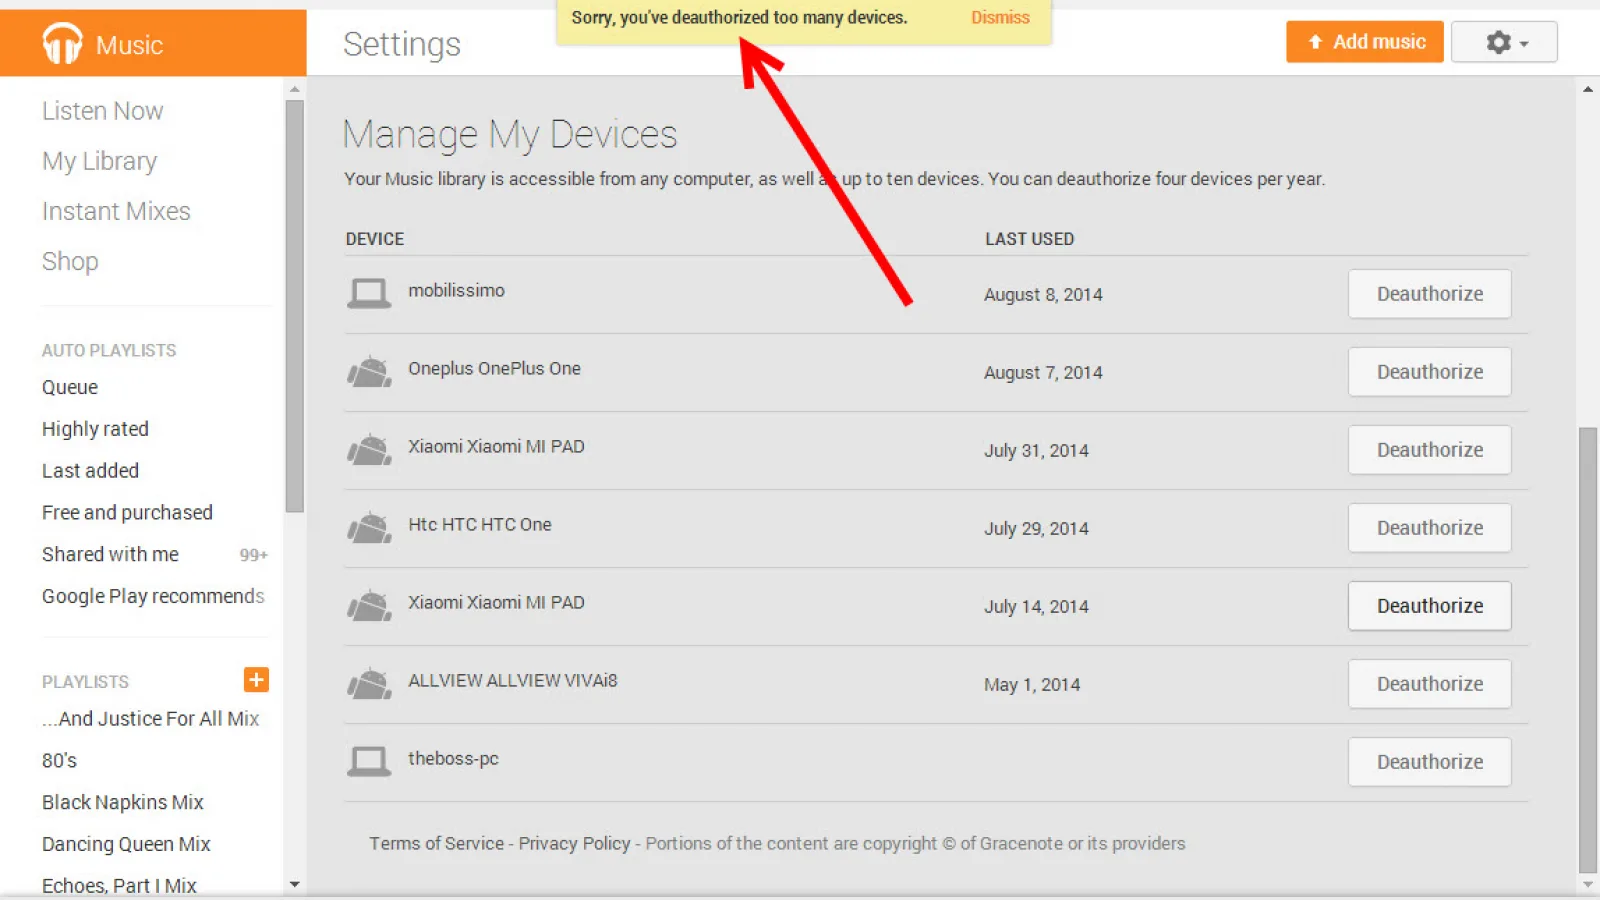Open Dancing Queen Mix playlist
1600x900 pixels.
[126, 845]
